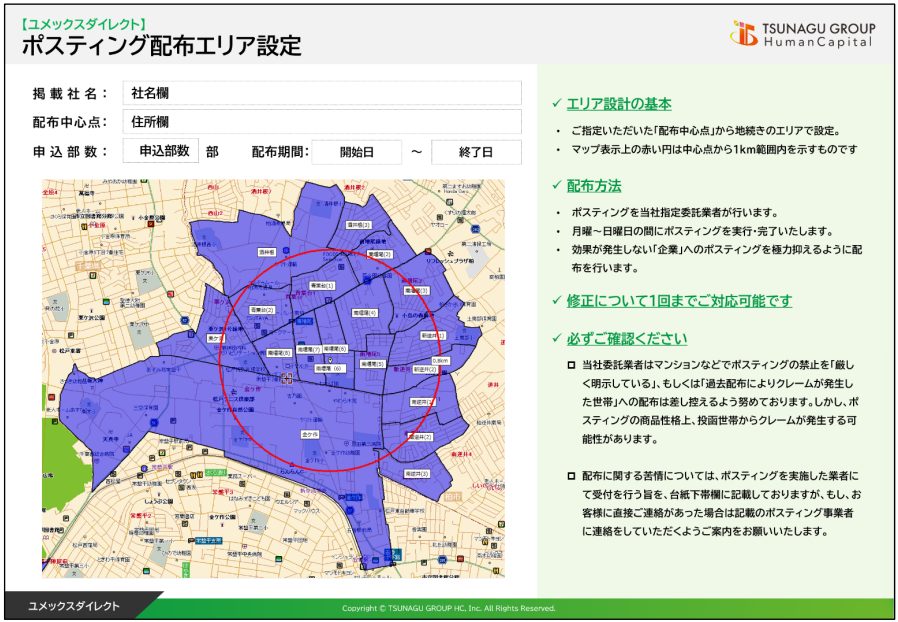The height and width of the screenshot is (622, 898).
Task: Click the TSUNAGU GROUP logo icon
Action: tap(743, 34)
